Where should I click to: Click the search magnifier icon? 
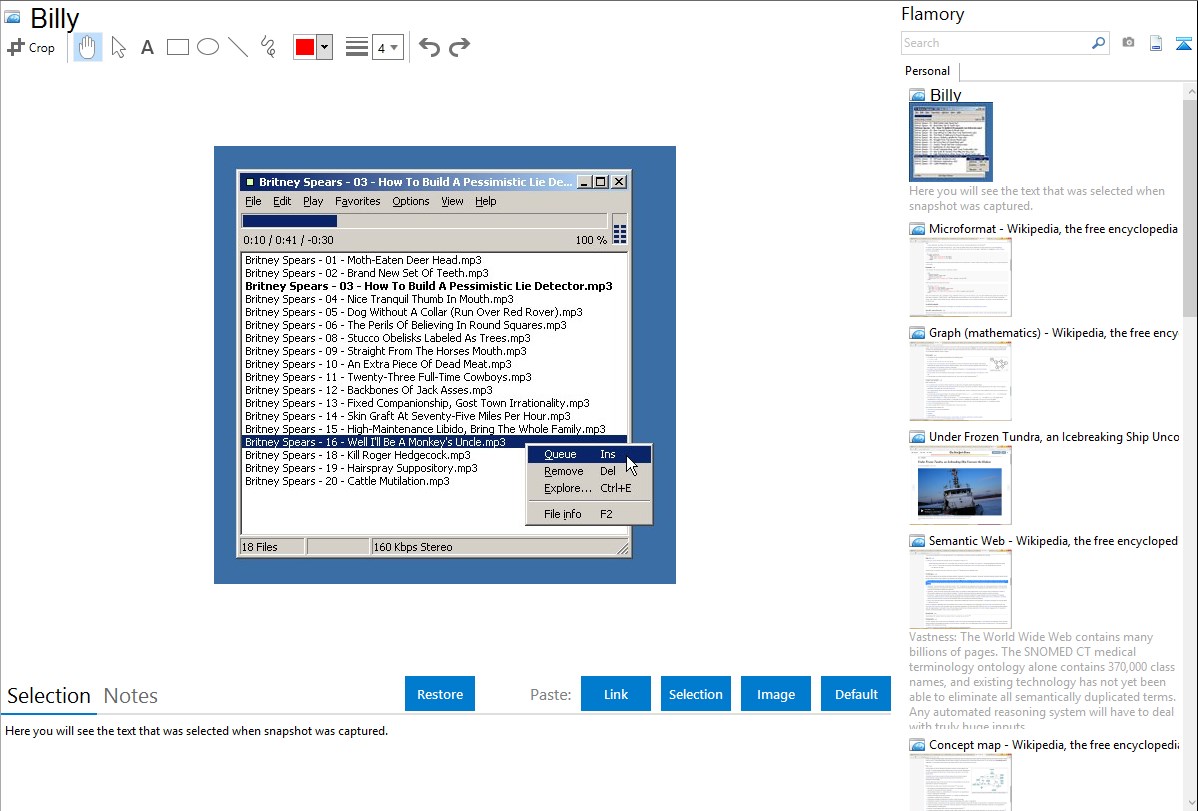tap(1098, 43)
